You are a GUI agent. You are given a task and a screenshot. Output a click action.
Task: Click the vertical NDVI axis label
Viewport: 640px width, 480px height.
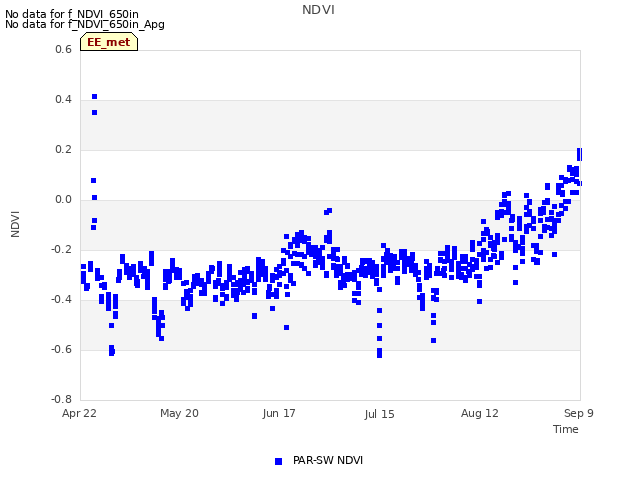tap(15, 224)
